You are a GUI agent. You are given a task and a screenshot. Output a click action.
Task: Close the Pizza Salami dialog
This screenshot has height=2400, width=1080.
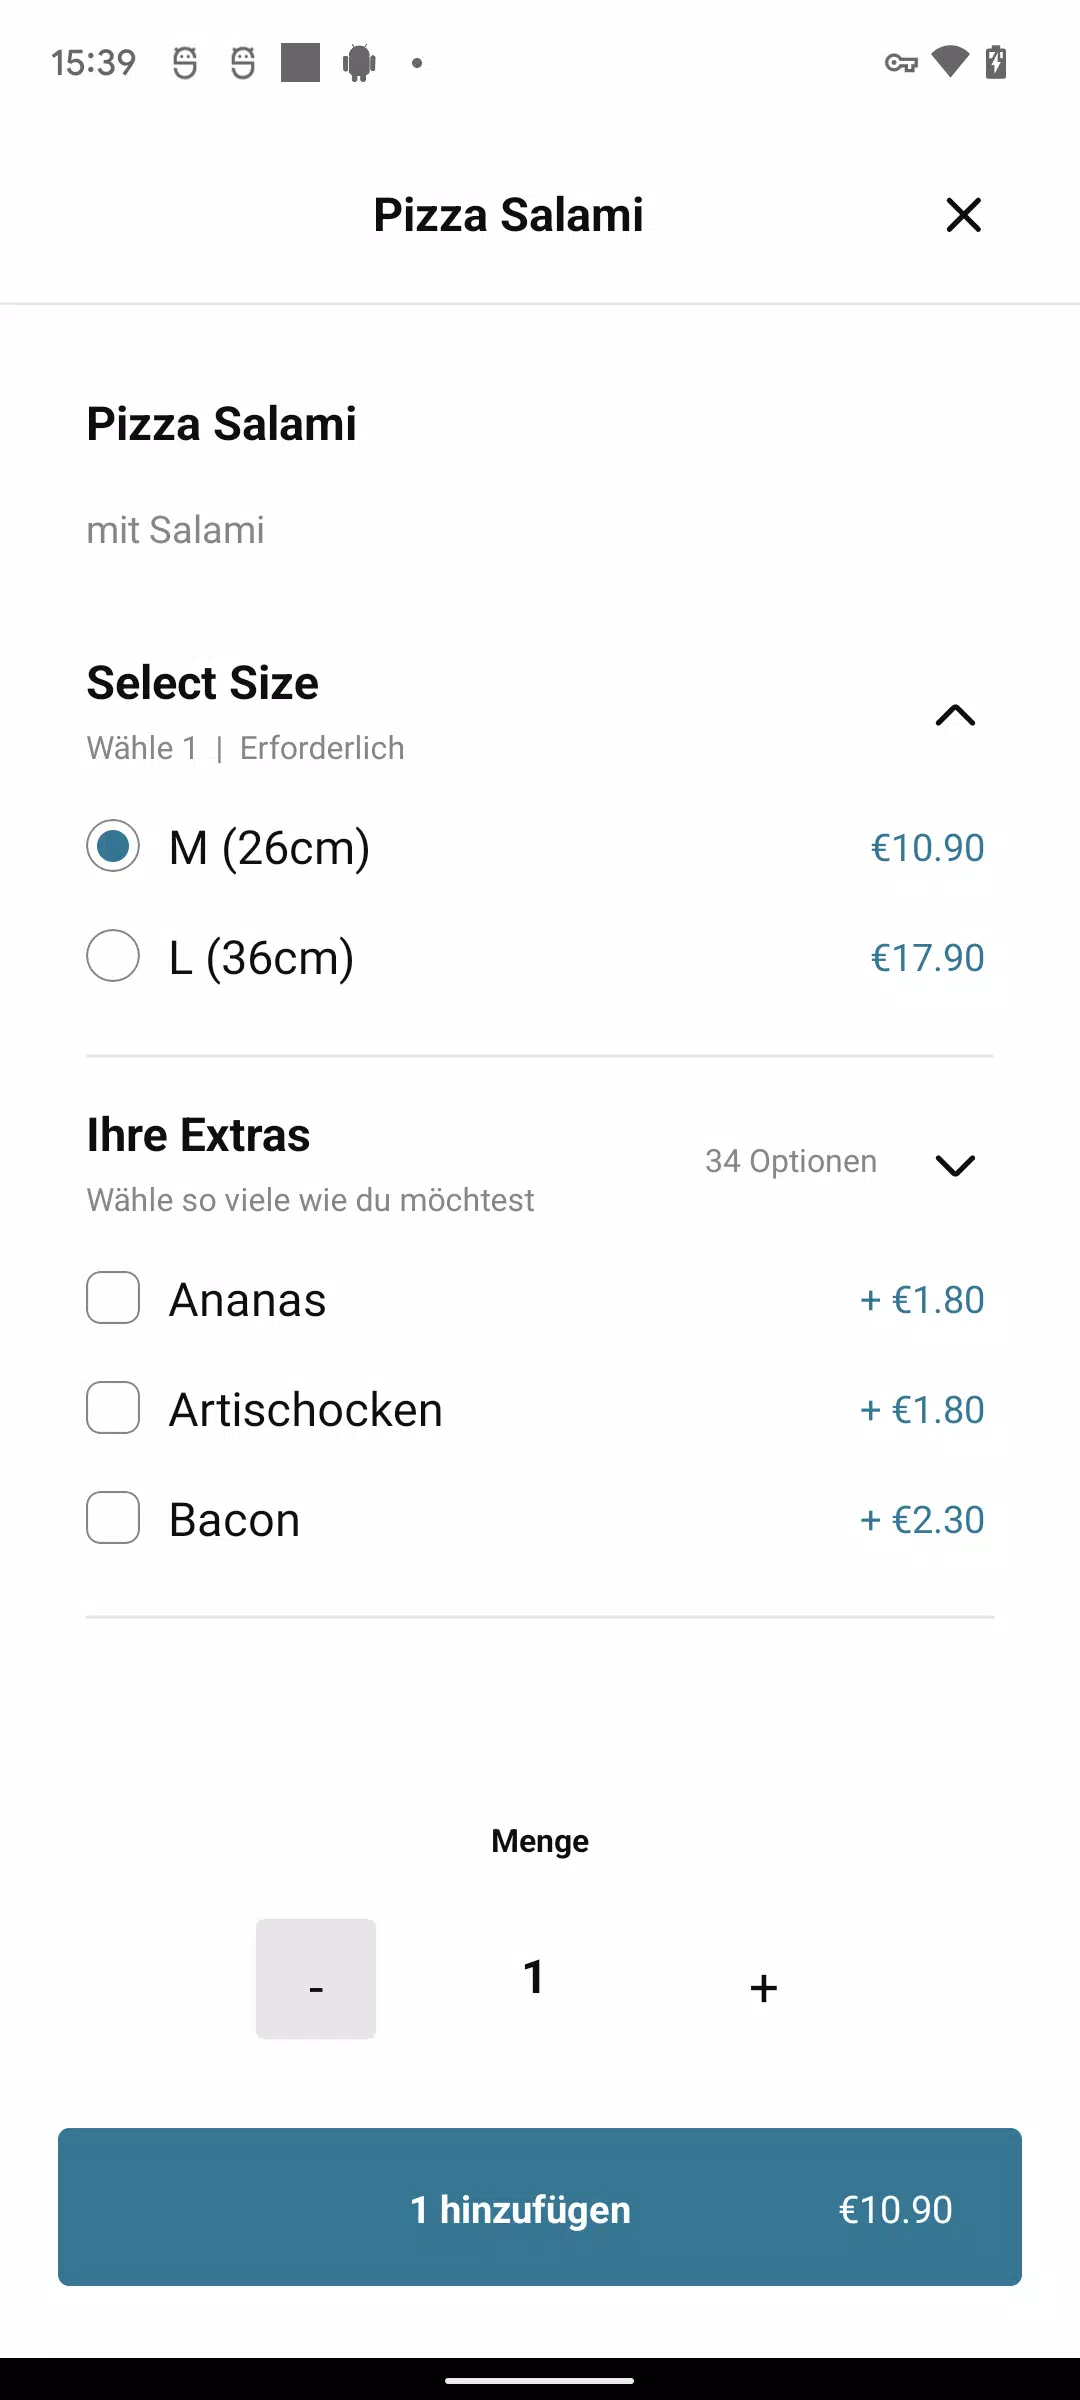(x=963, y=215)
